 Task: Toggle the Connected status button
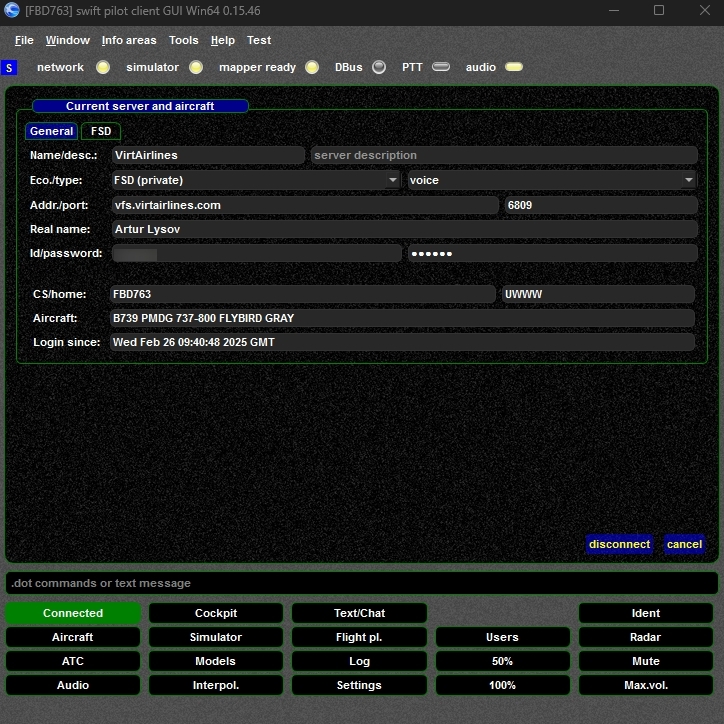click(73, 613)
